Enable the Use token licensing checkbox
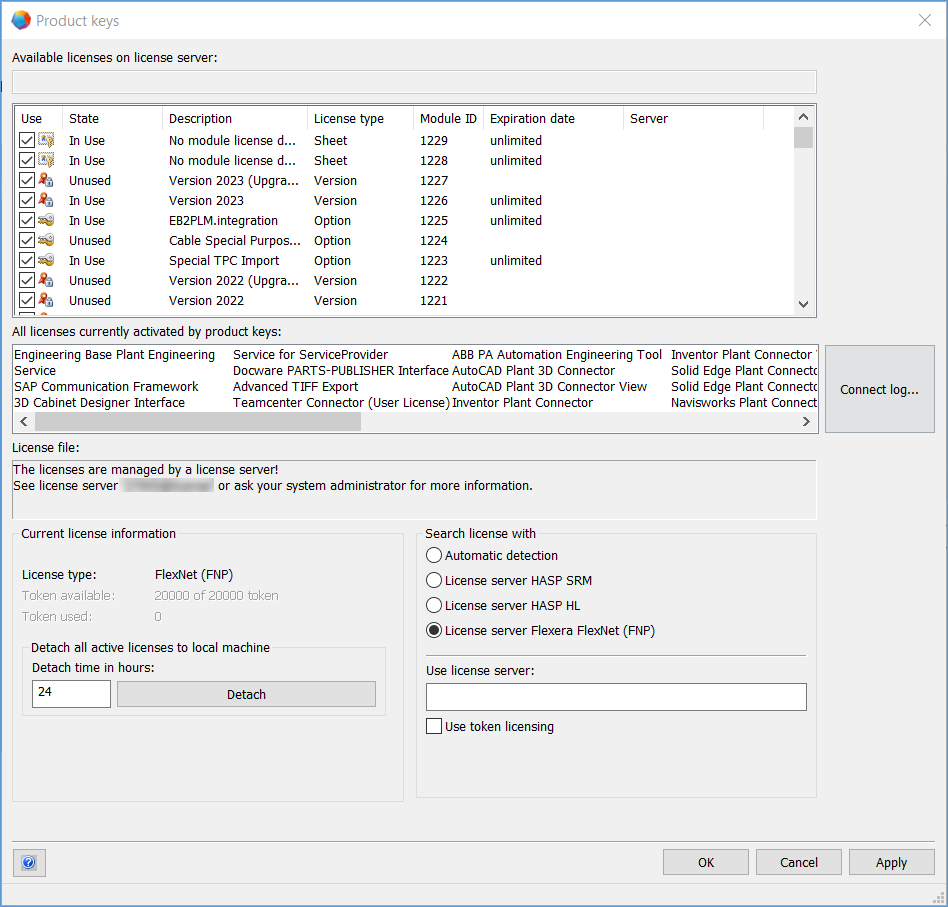 click(434, 727)
